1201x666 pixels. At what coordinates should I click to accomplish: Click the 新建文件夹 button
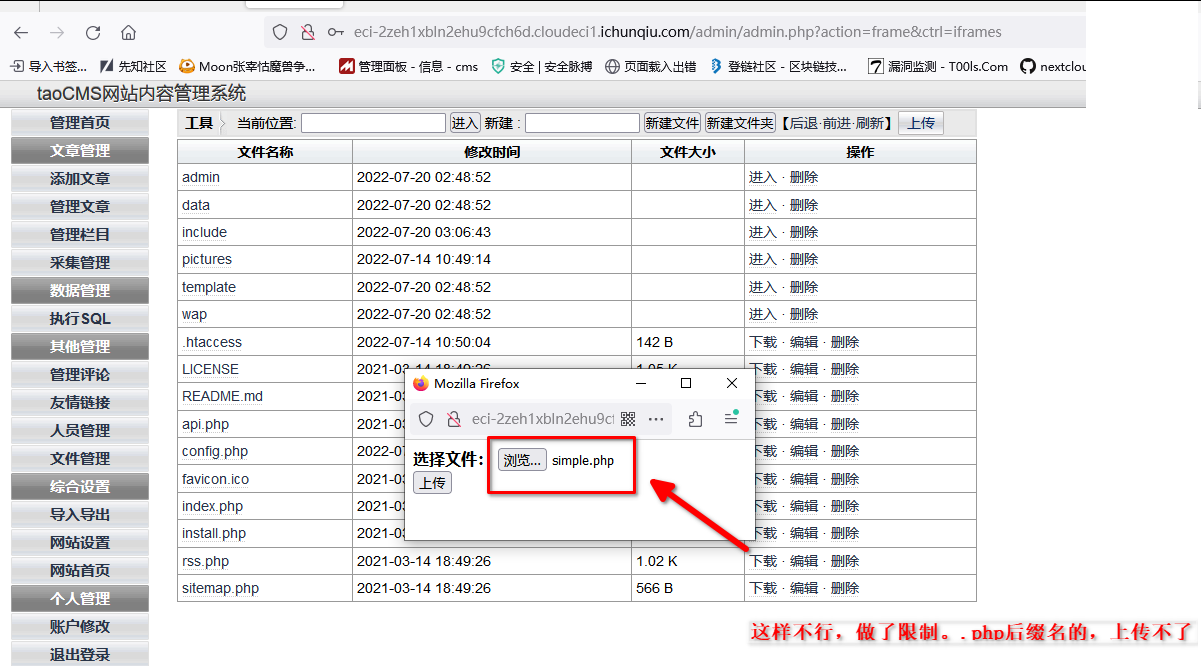coord(740,123)
